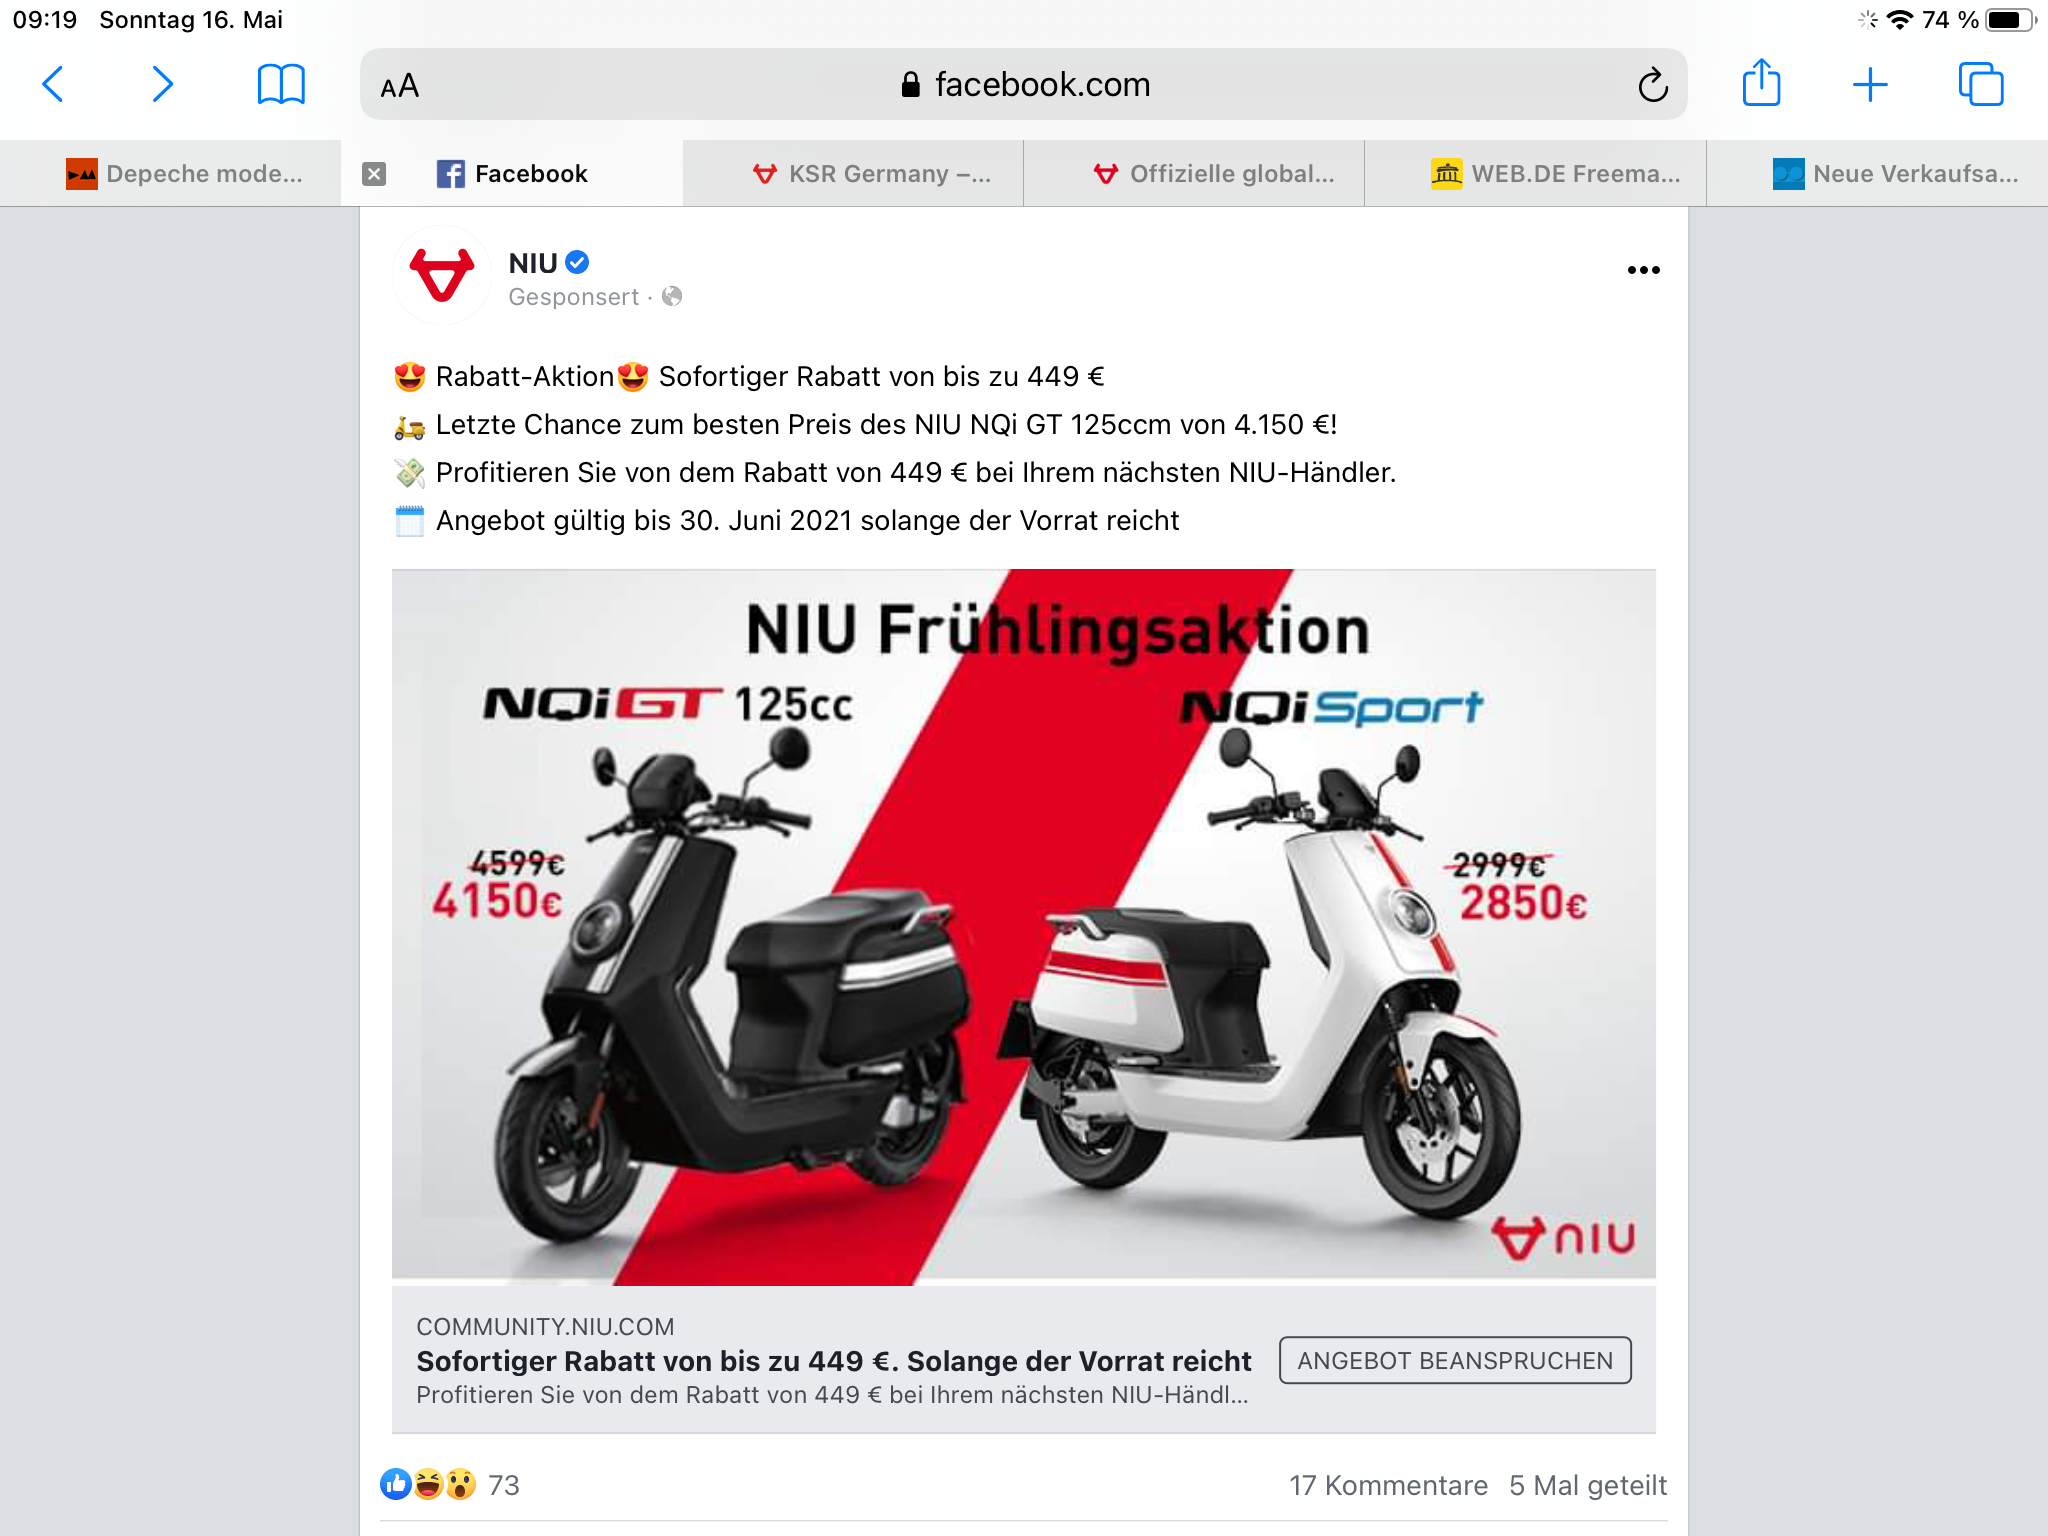Image resolution: width=2048 pixels, height=1536 pixels.
Task: Tap the NIU profile logo avatar
Action: (x=442, y=275)
